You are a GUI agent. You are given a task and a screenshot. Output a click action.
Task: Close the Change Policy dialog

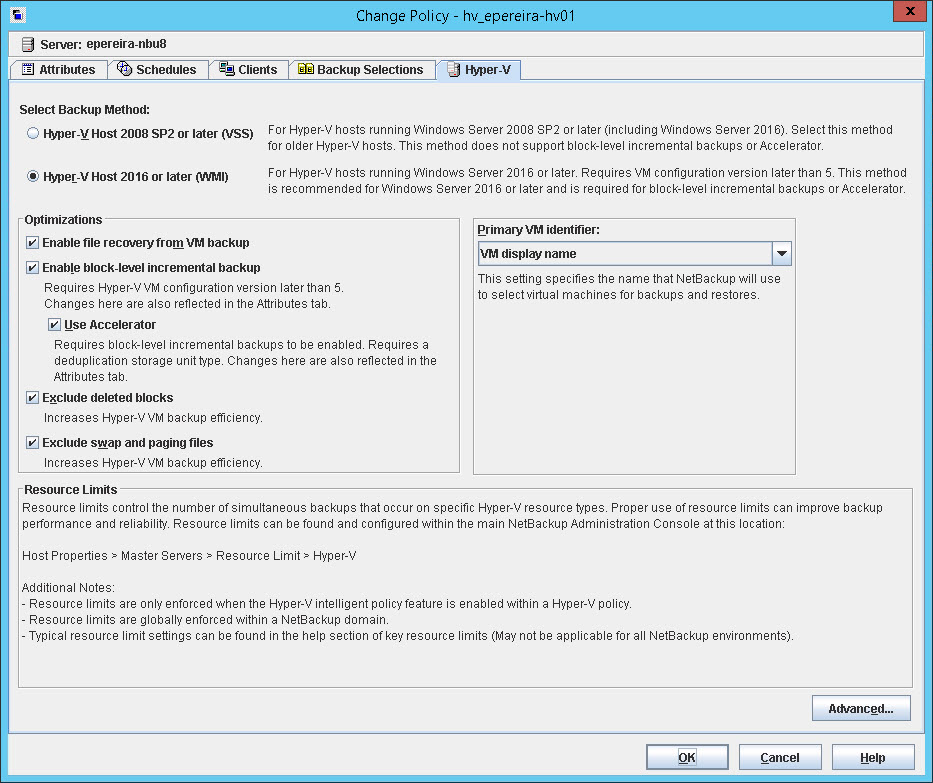coord(910,11)
